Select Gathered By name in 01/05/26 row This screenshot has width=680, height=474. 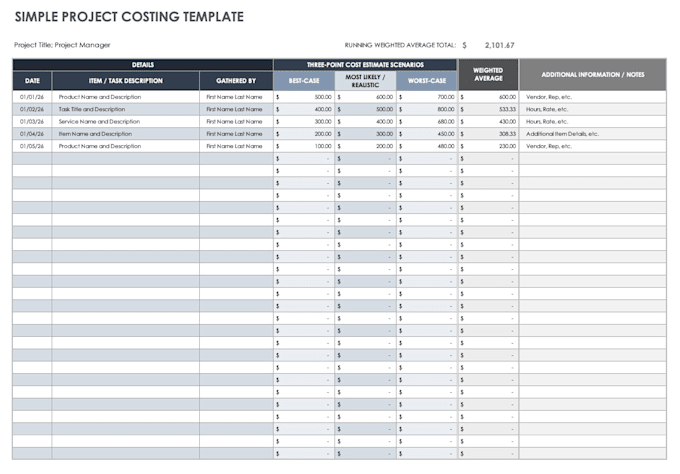(x=236, y=146)
